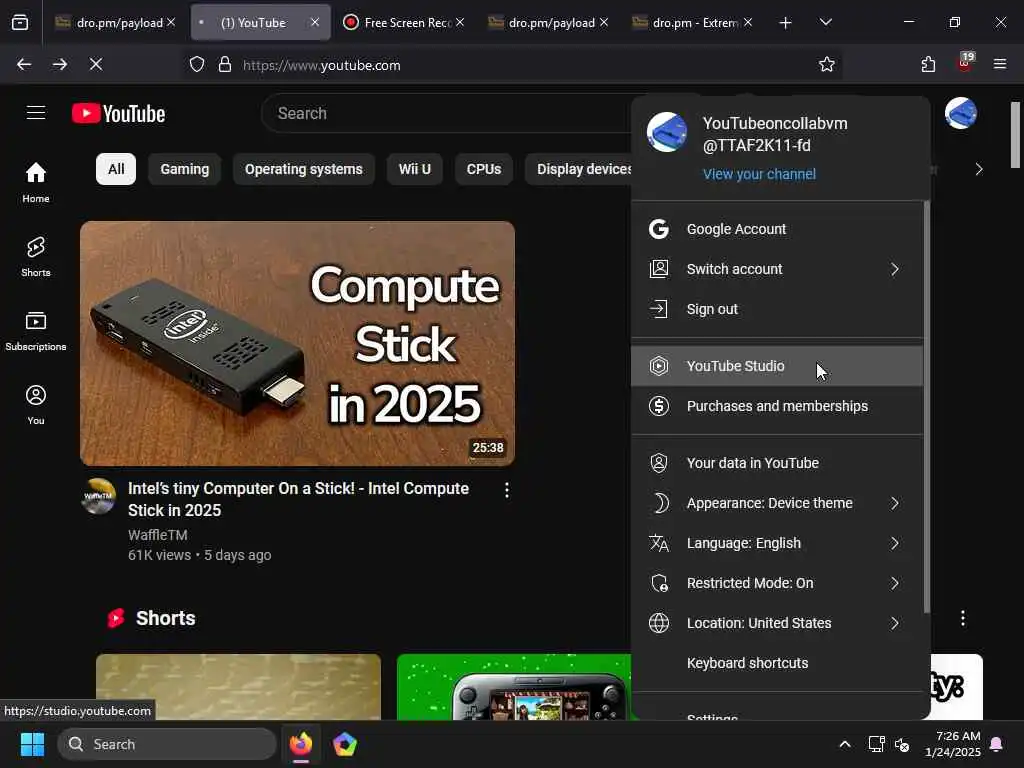1024x768 pixels.
Task: Click View your channel link
Action: pos(759,174)
